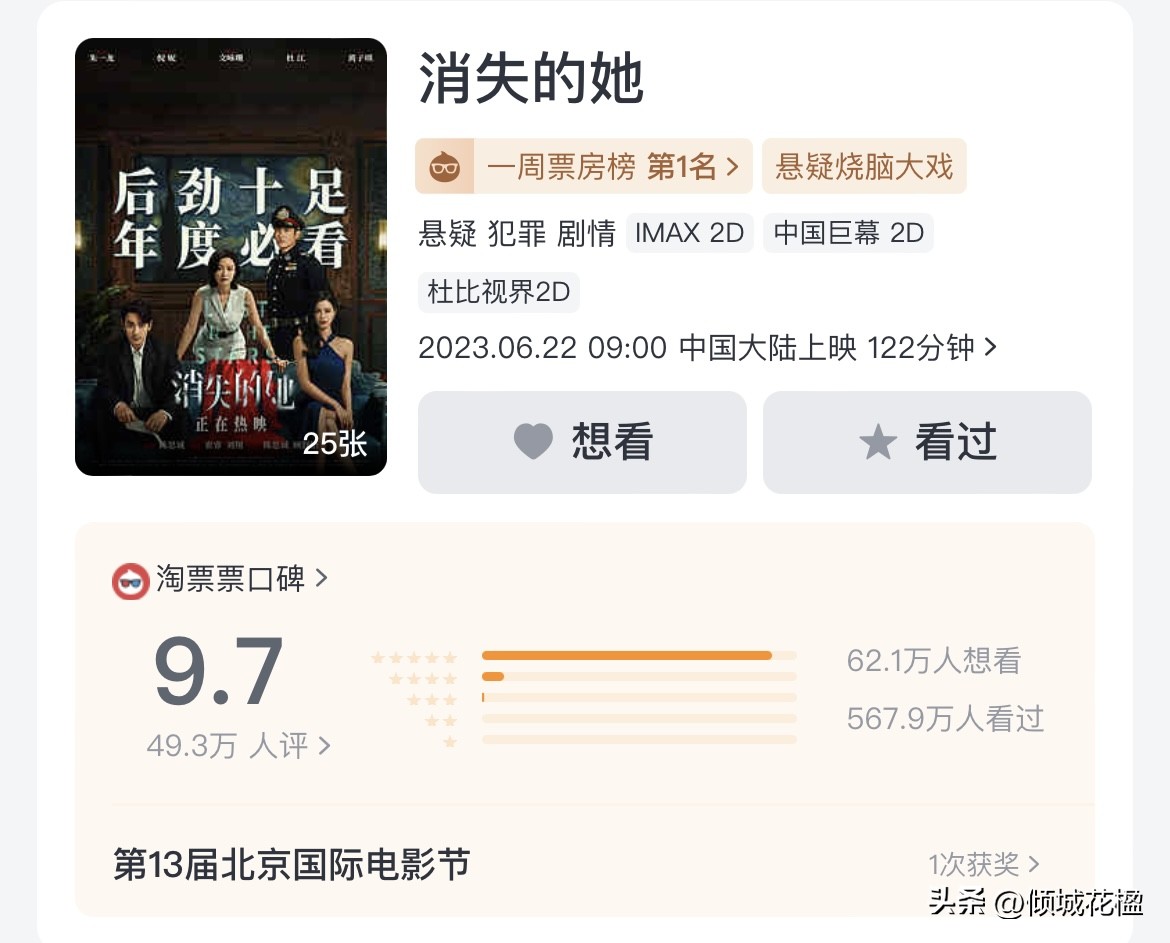This screenshot has width=1170, height=943.
Task: Click the IMAX 2D format tag
Action: click(x=689, y=232)
